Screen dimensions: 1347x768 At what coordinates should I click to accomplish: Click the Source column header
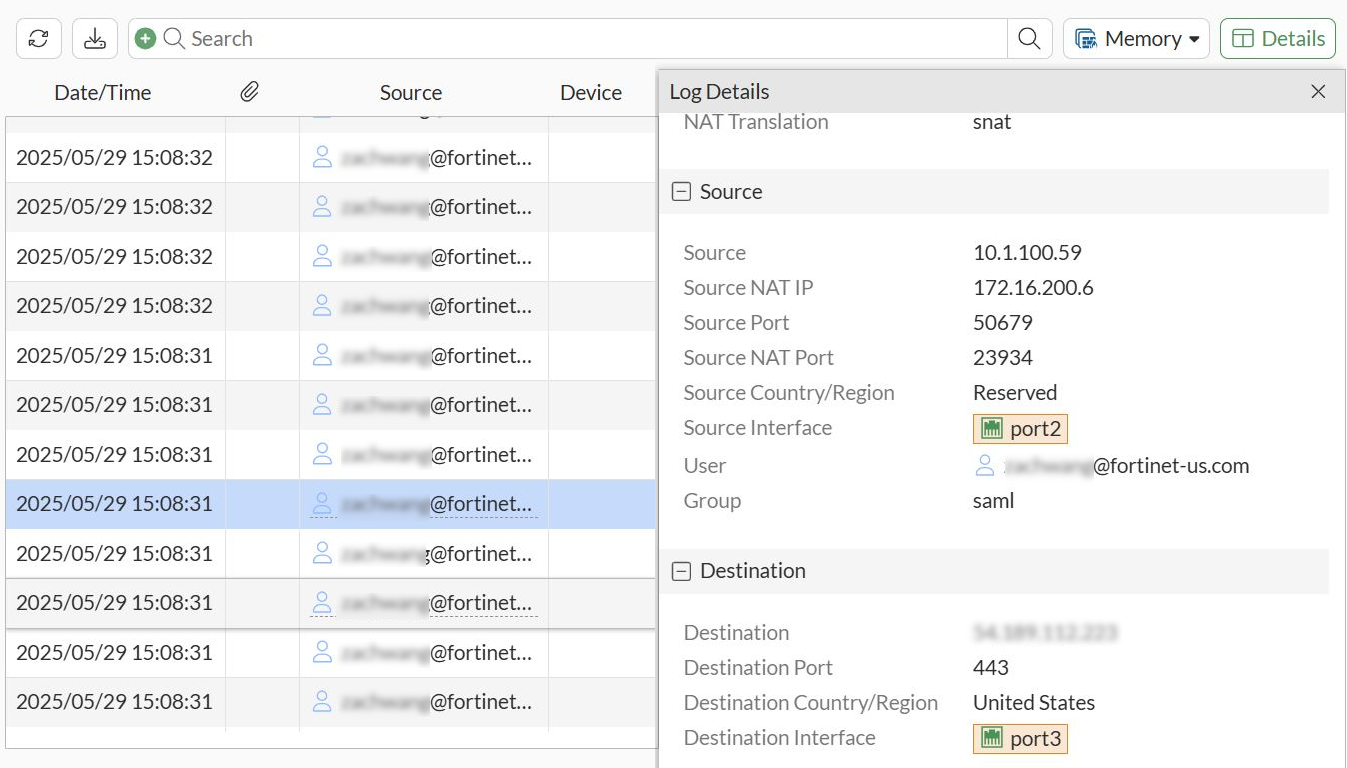click(x=410, y=93)
